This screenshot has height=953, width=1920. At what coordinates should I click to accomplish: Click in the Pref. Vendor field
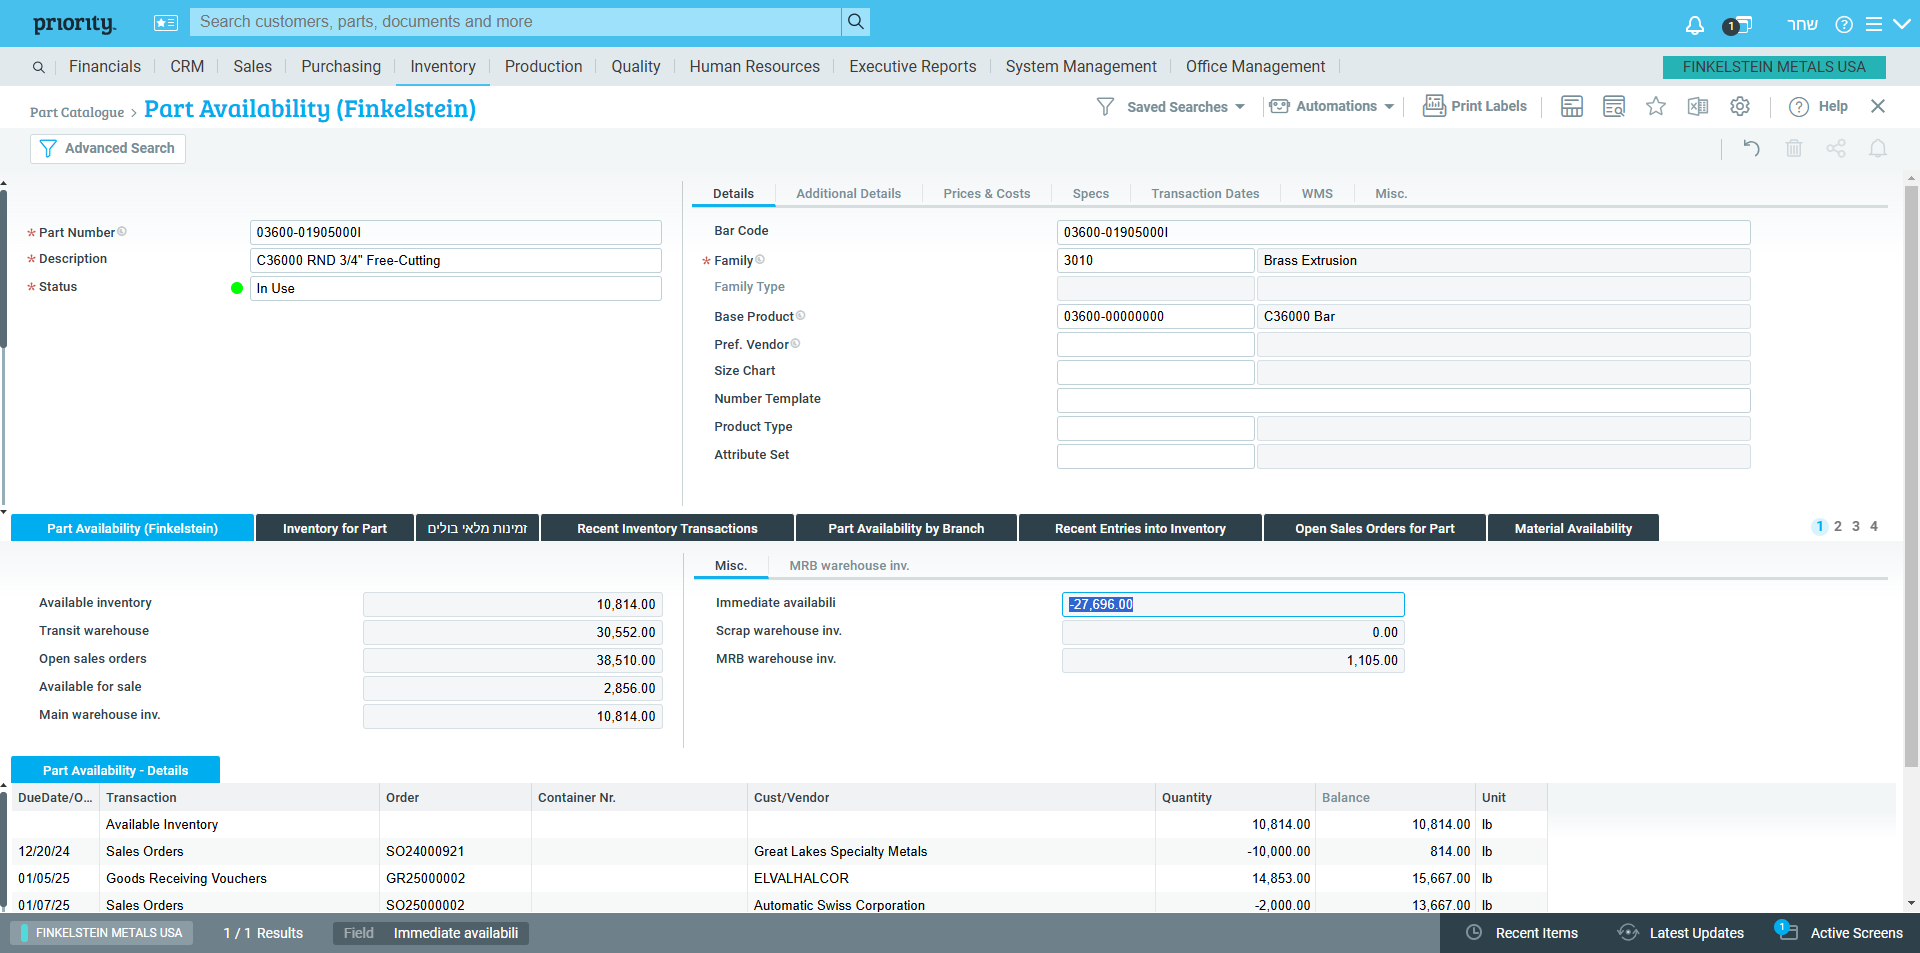tap(1155, 344)
